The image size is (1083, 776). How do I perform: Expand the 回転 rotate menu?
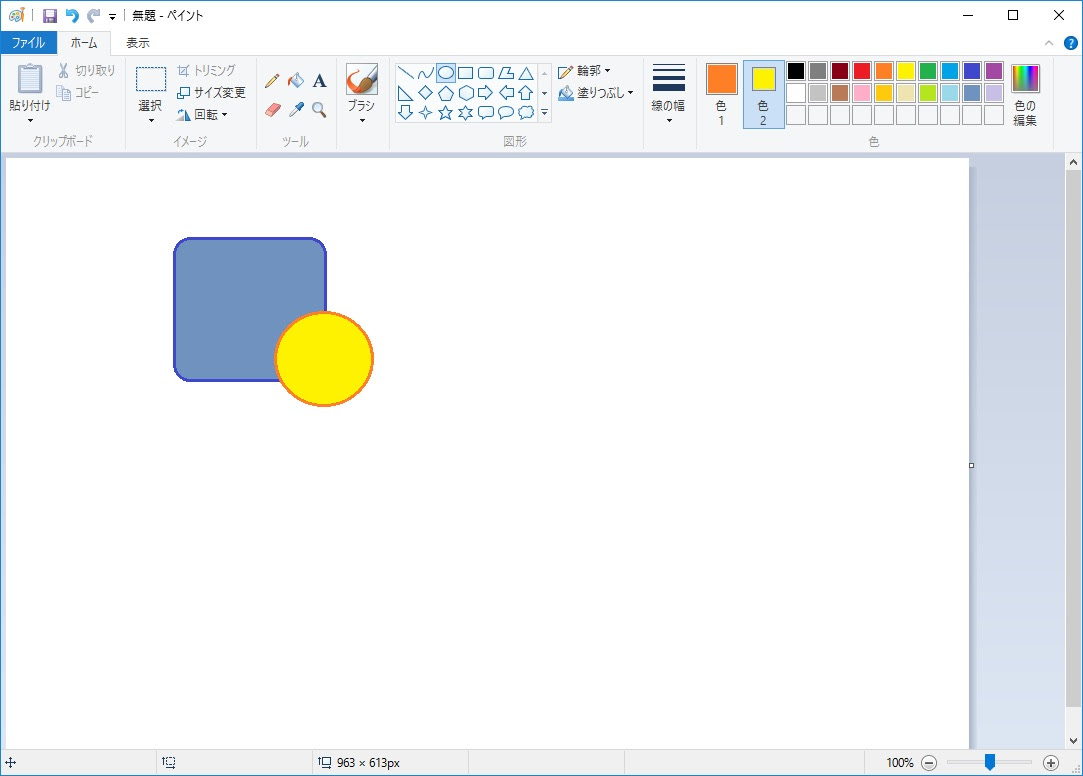point(202,115)
